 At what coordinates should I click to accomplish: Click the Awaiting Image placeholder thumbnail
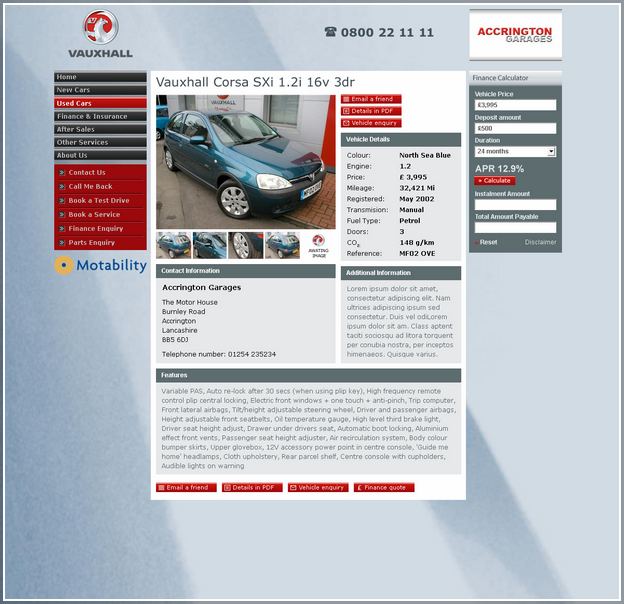click(318, 246)
